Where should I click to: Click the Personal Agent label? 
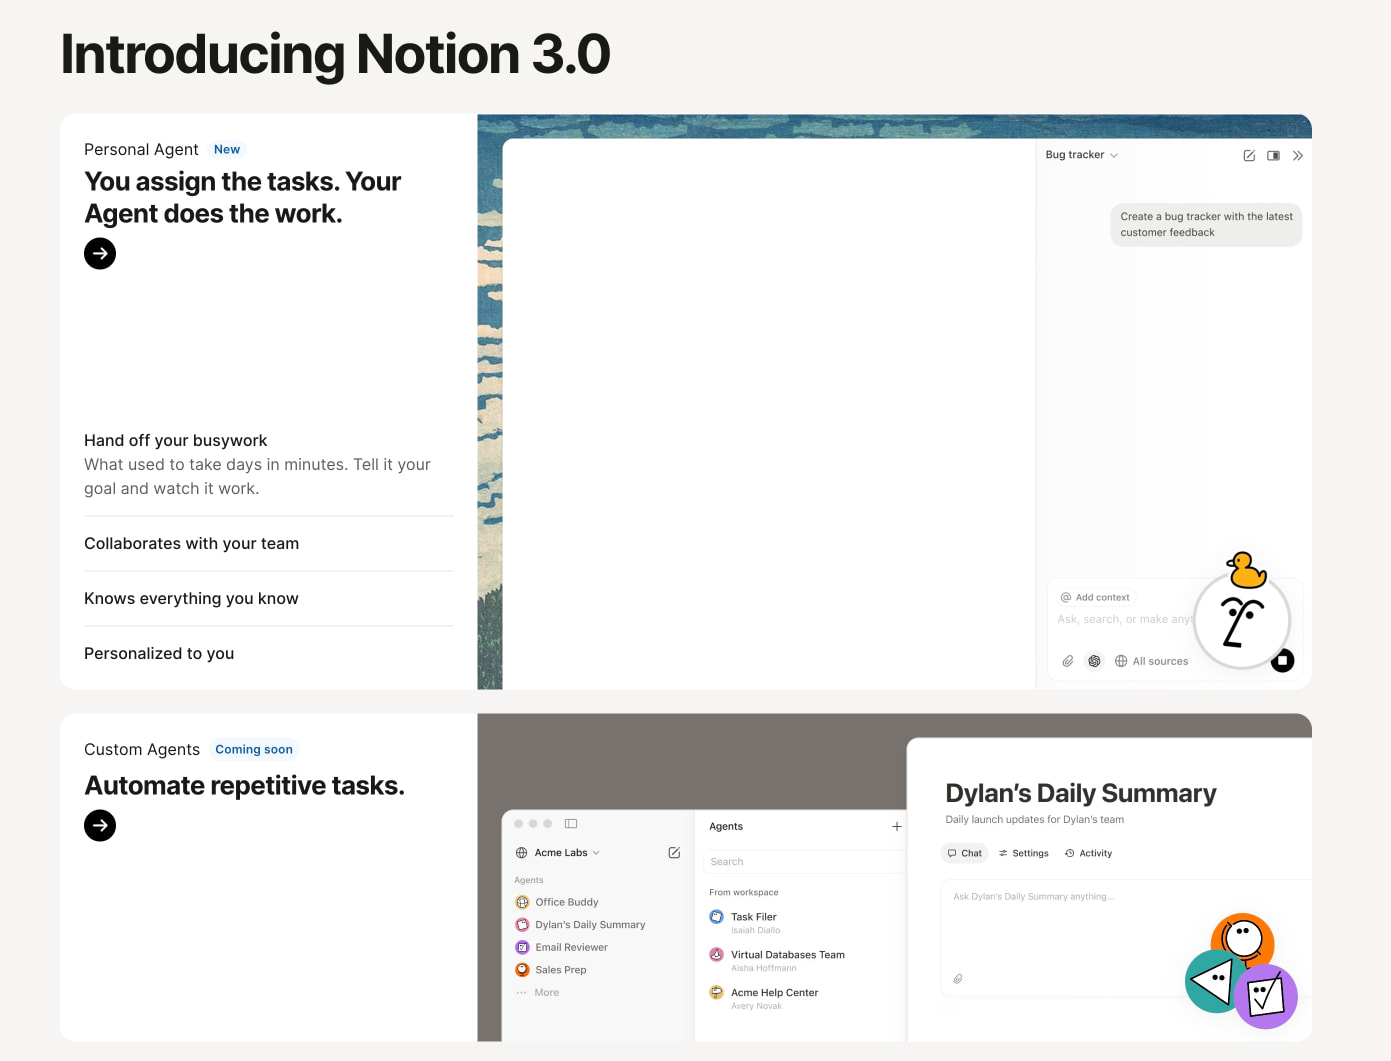click(141, 149)
